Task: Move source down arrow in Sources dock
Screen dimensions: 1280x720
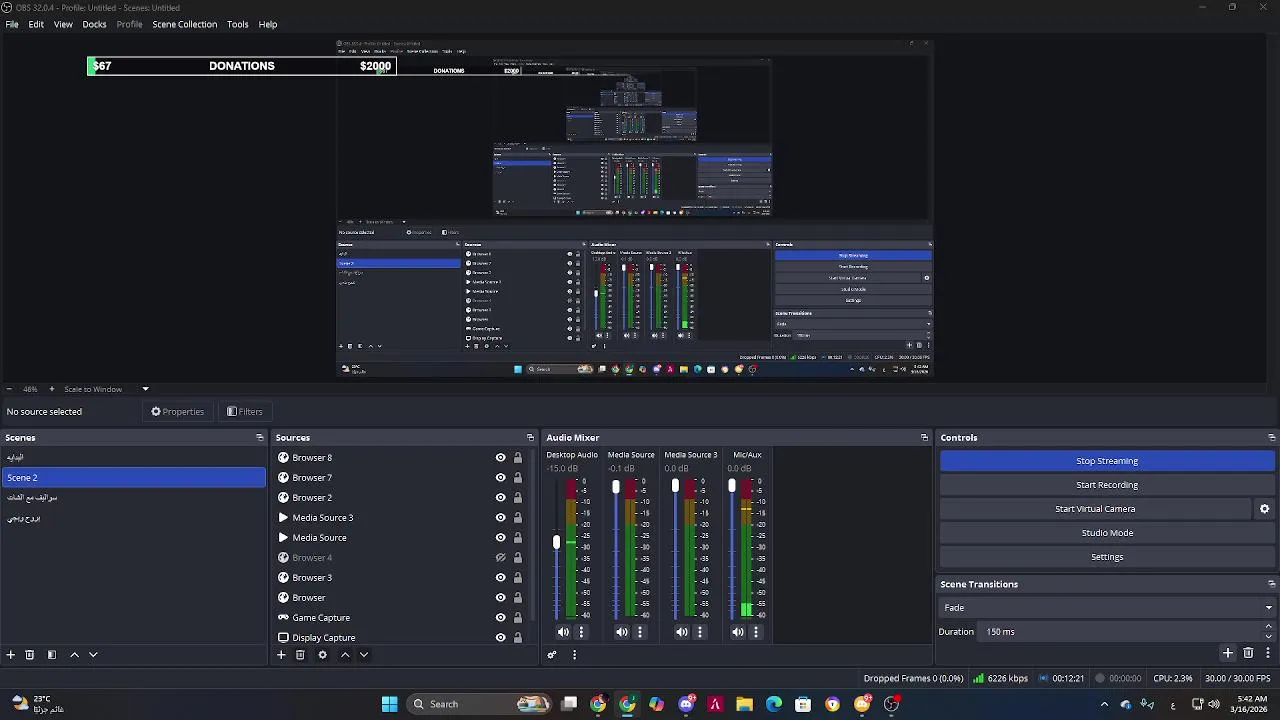Action: 364,654
